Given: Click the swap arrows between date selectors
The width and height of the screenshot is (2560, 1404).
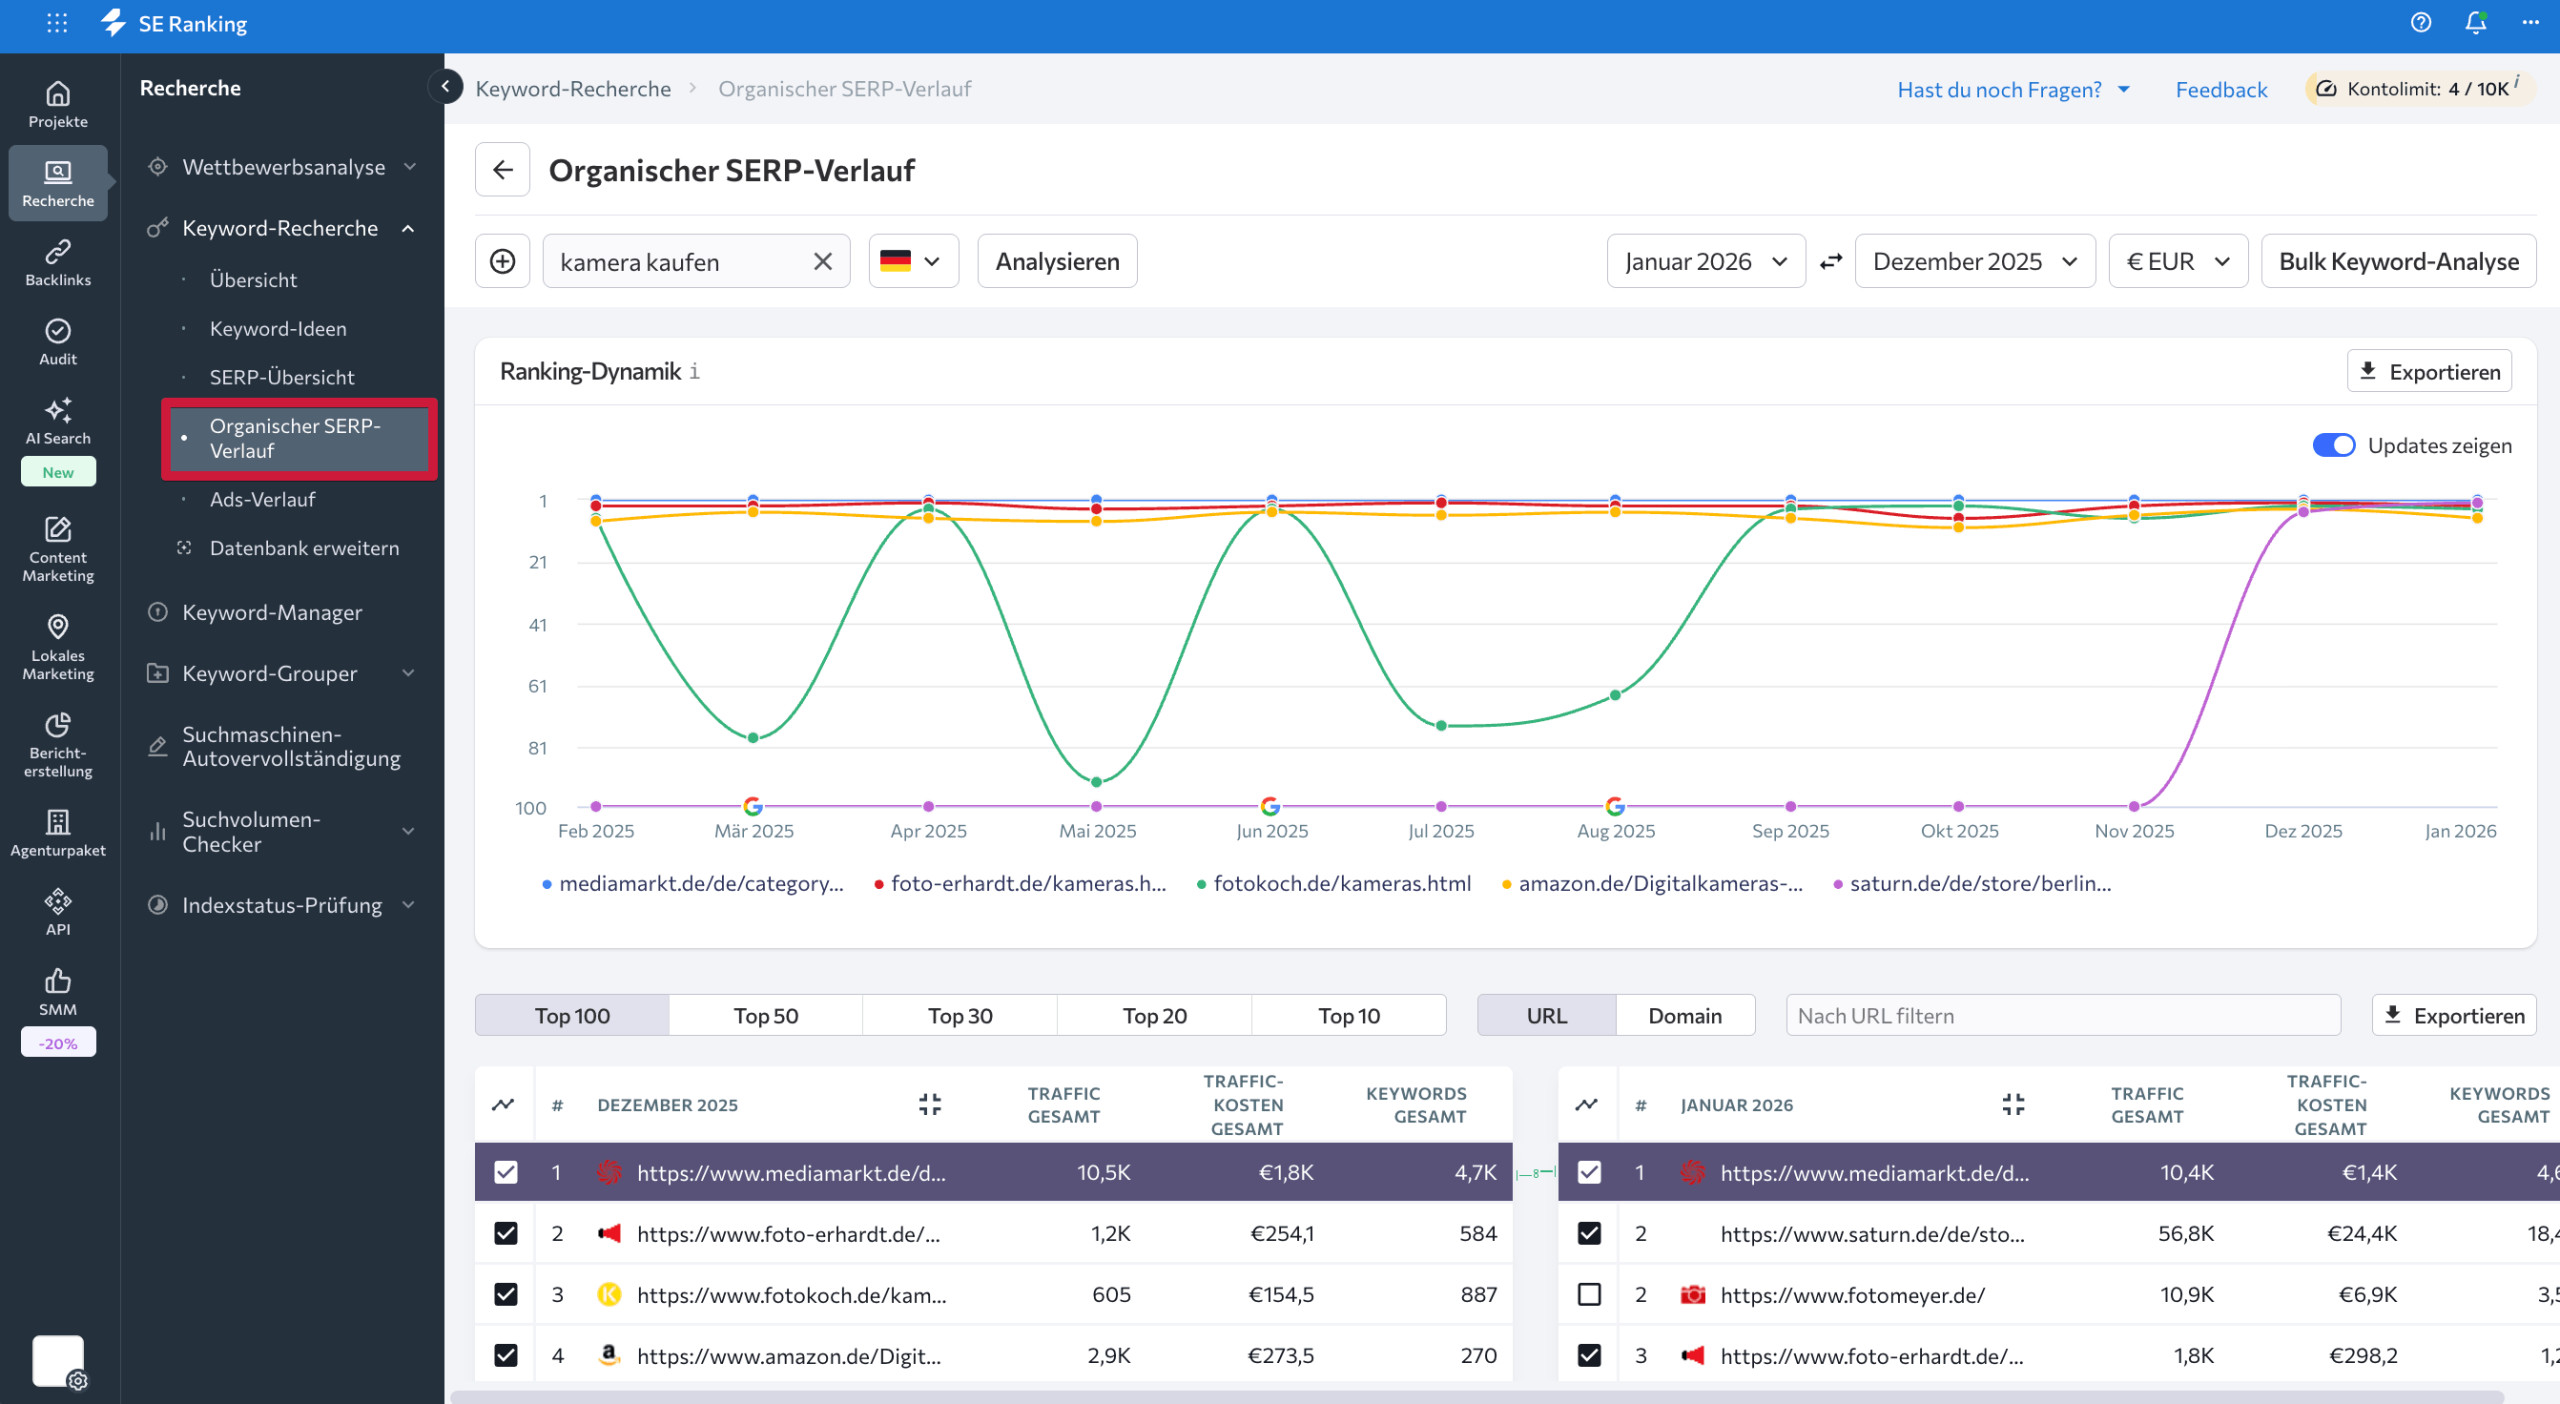Looking at the screenshot, I should [x=1831, y=261].
